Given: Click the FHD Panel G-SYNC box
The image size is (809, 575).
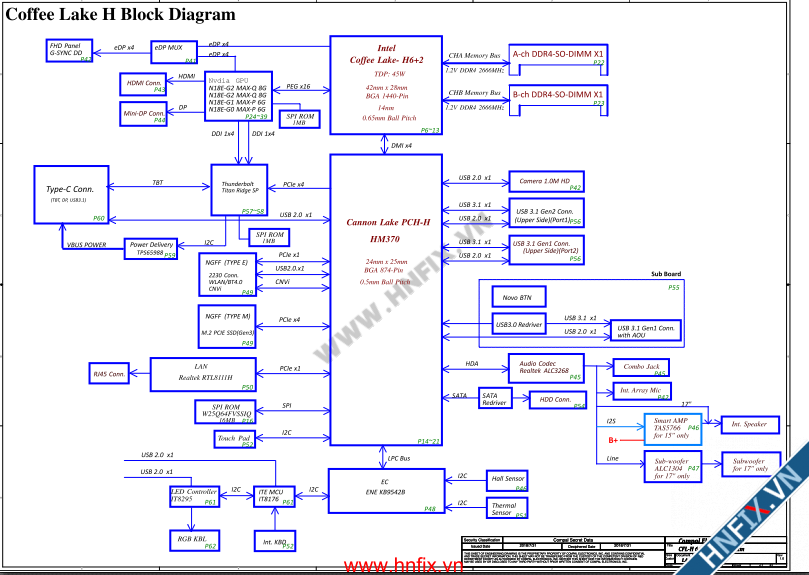Looking at the screenshot, I should tap(70, 51).
